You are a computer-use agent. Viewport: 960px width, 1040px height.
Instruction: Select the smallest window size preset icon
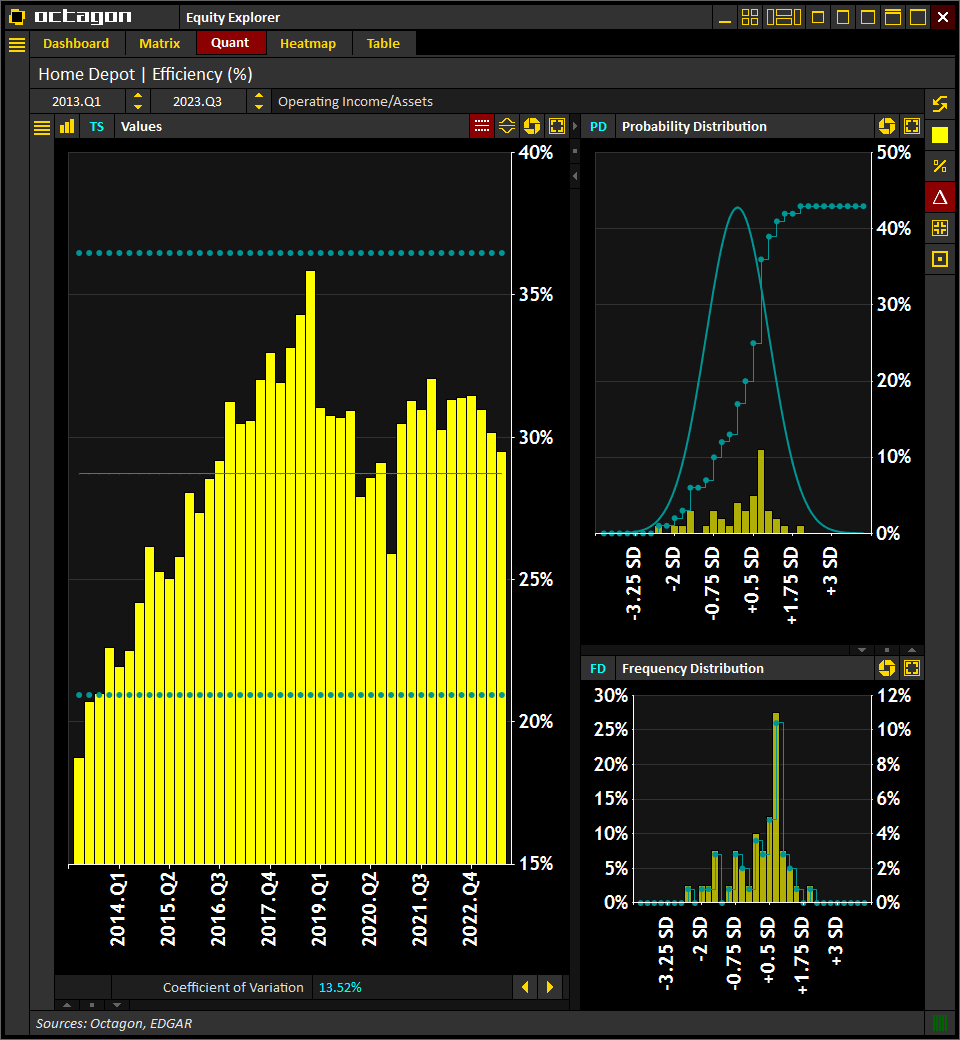point(818,17)
